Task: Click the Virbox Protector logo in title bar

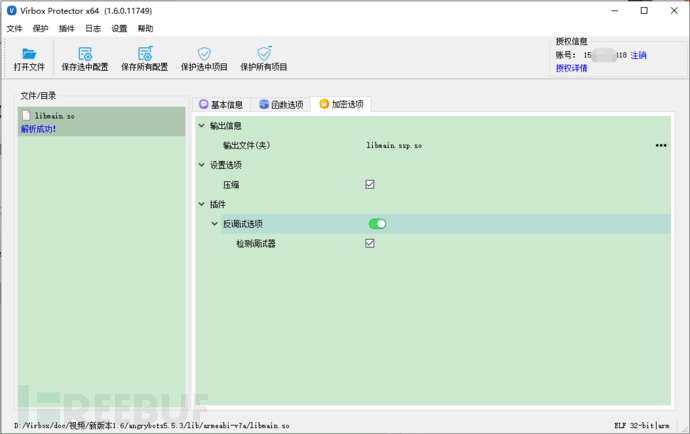Action: (11, 11)
